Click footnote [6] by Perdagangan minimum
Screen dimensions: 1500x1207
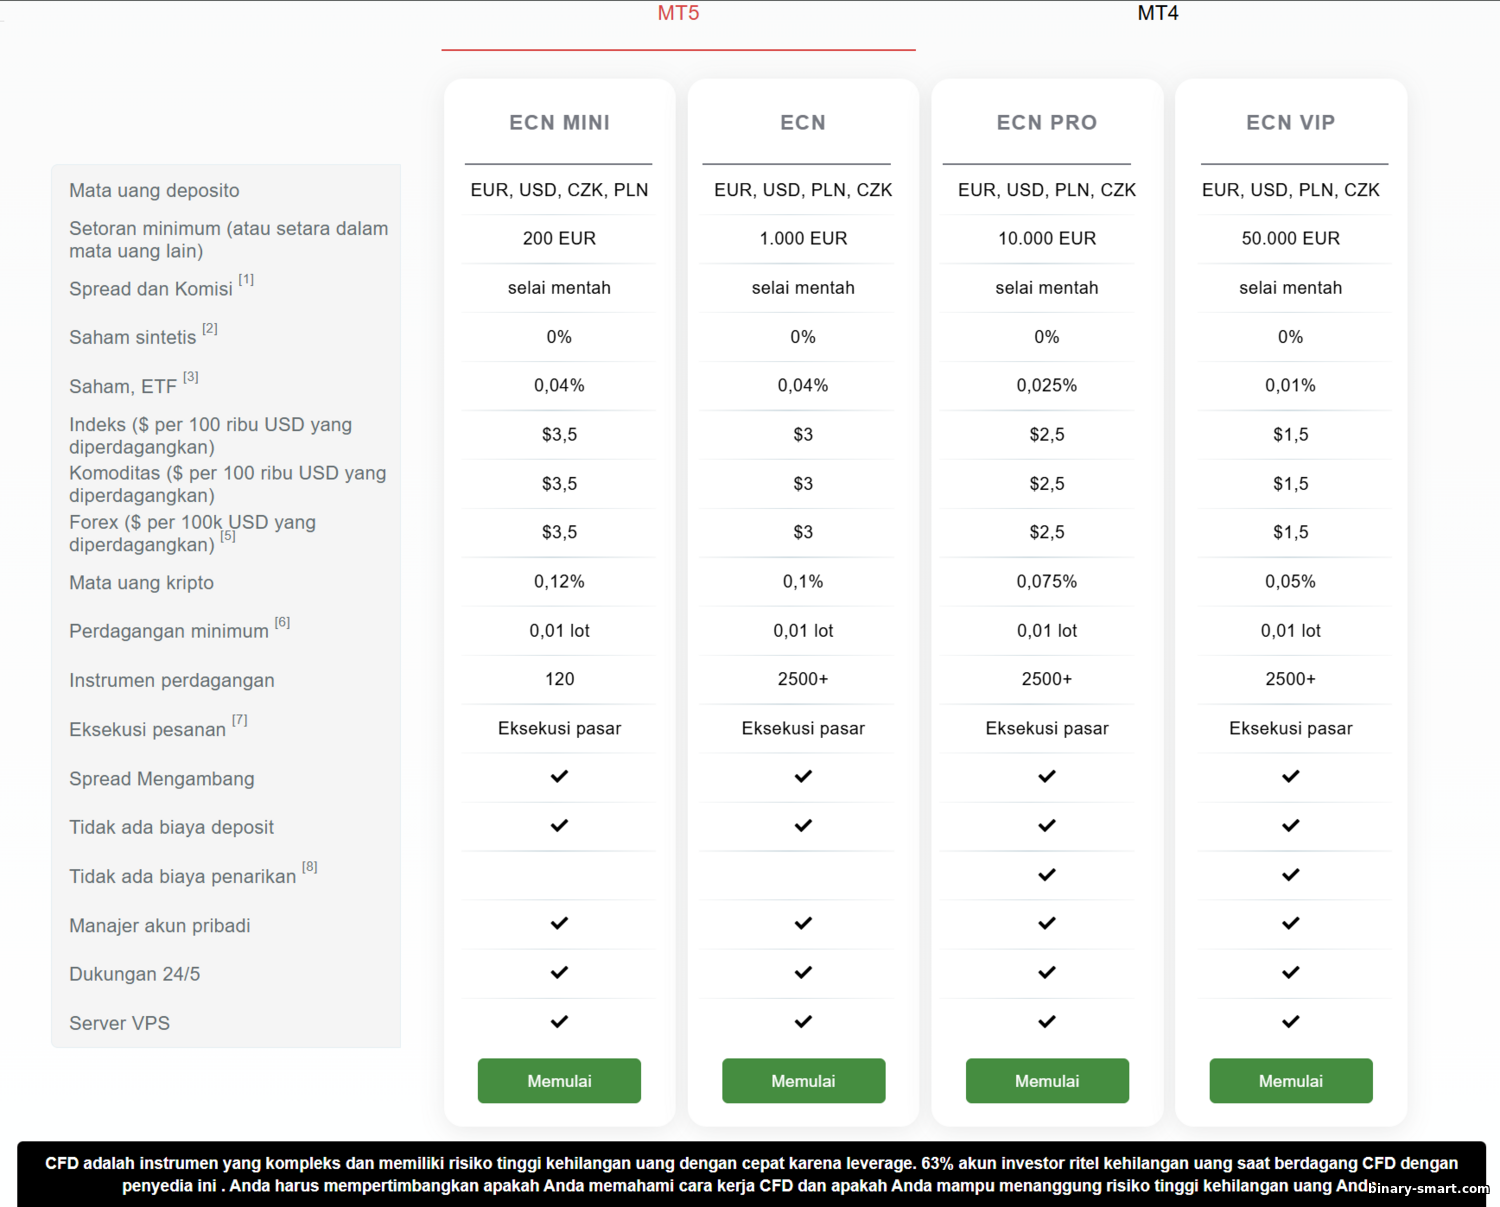282,622
